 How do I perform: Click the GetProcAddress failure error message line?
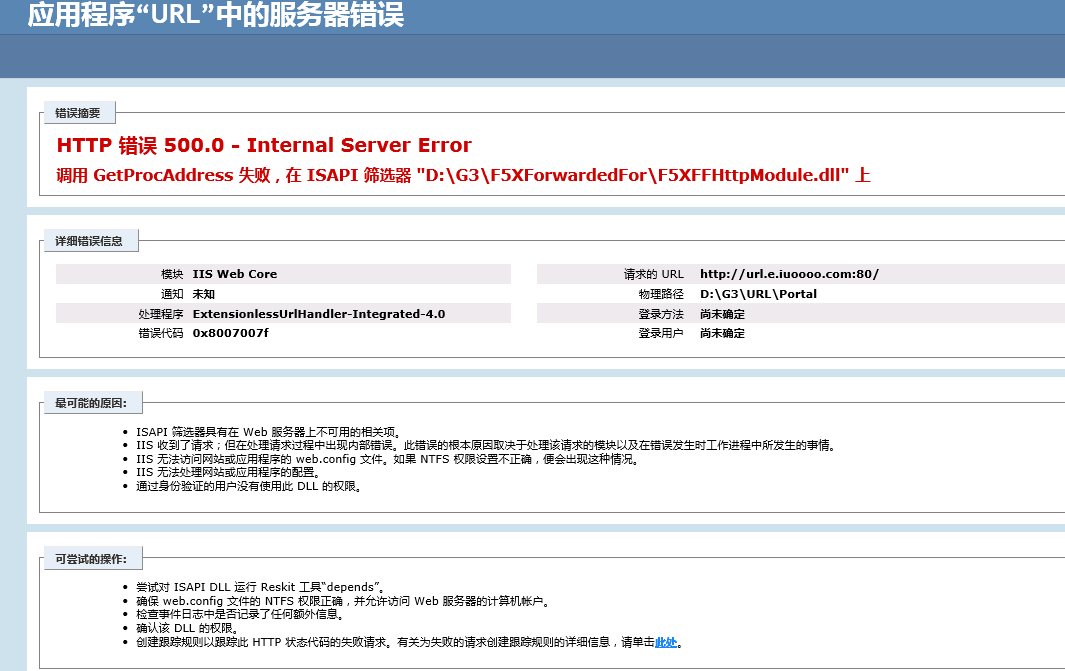(x=463, y=175)
